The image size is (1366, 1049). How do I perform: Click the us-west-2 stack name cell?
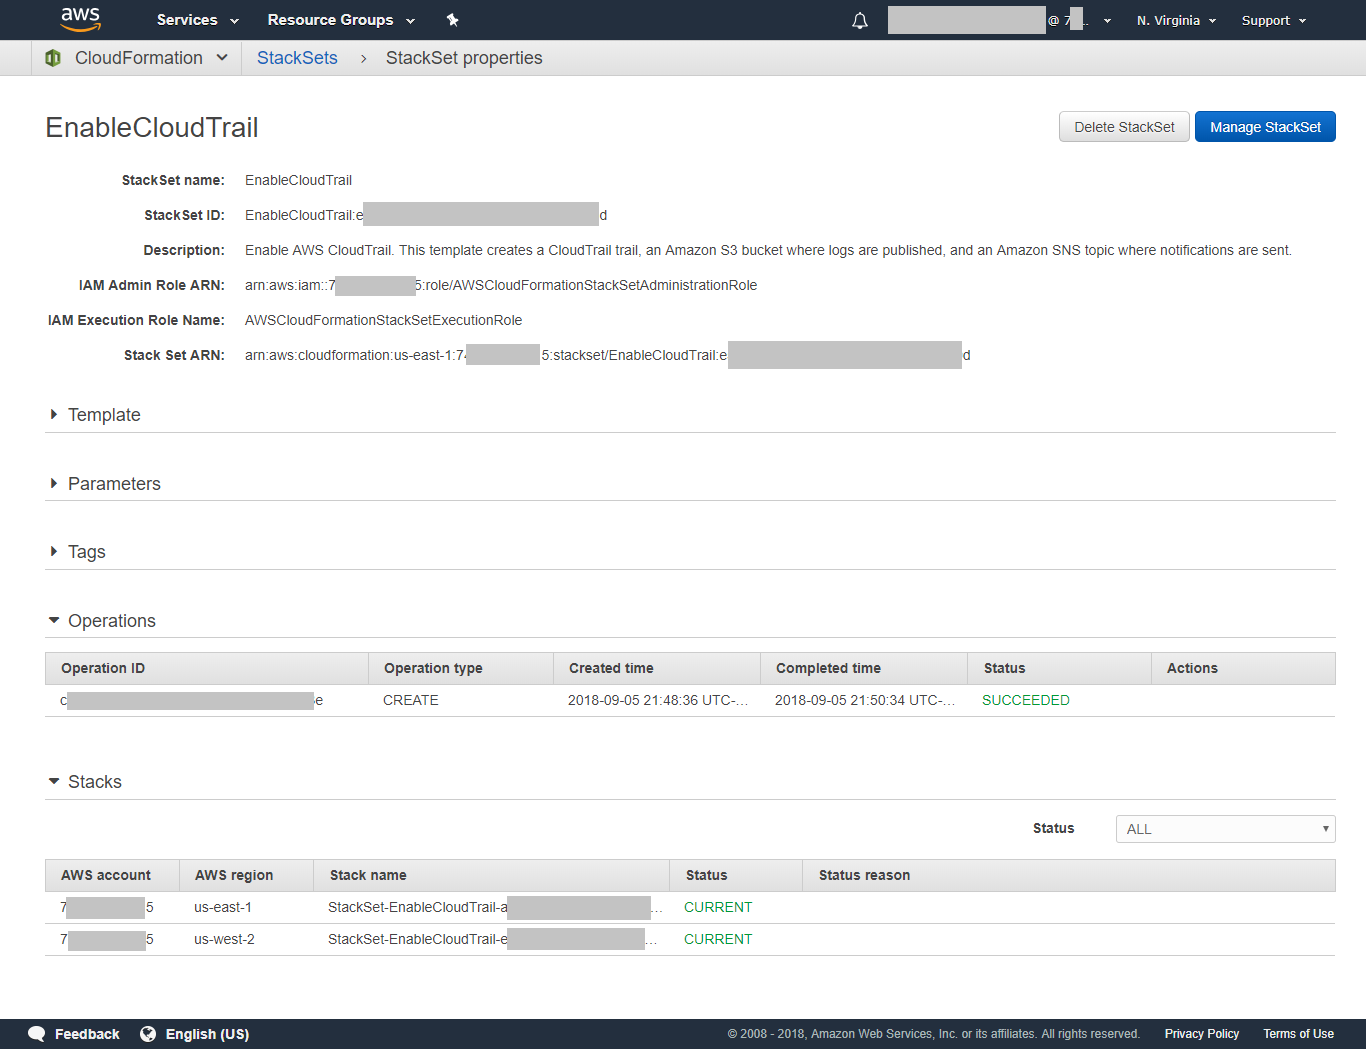coord(495,939)
